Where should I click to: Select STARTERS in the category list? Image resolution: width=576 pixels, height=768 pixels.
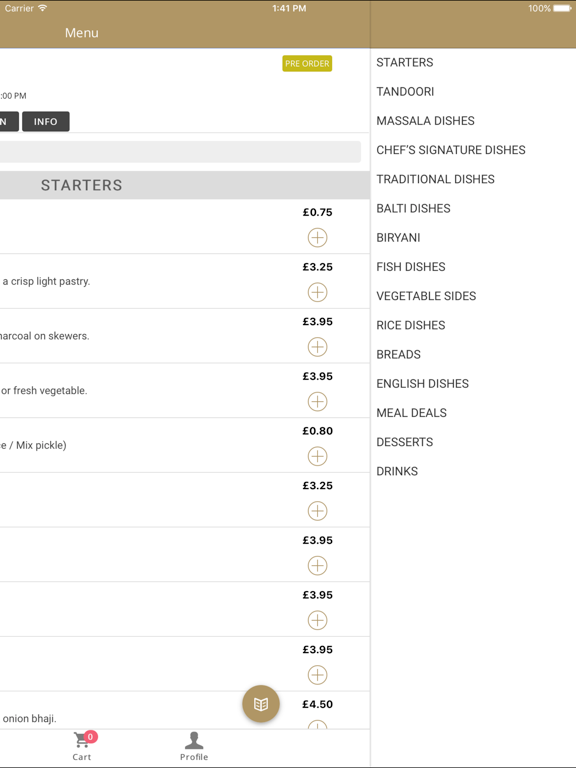tap(405, 62)
